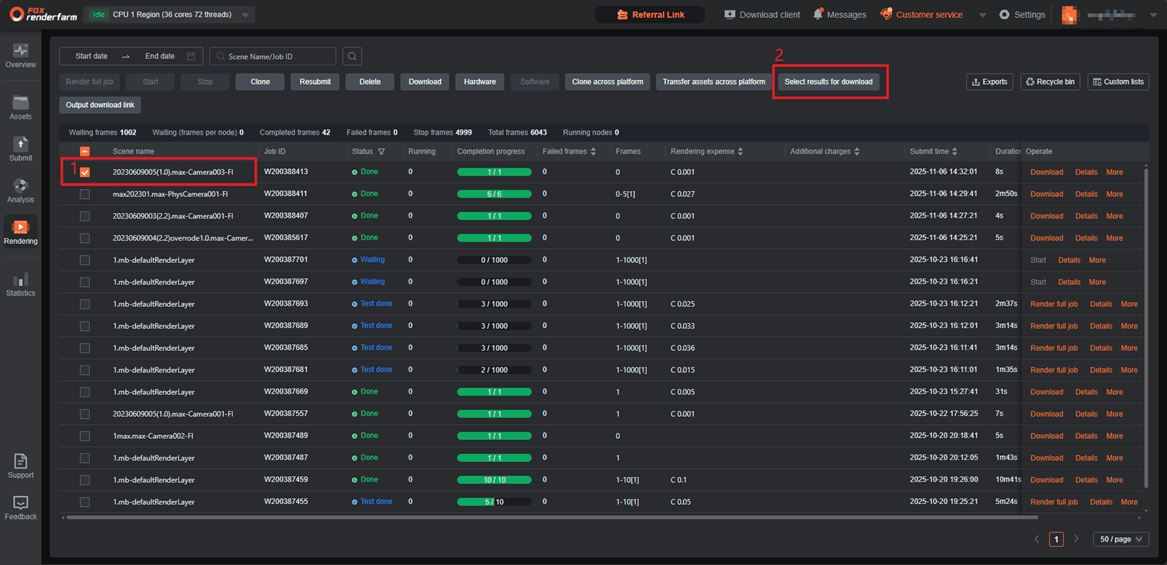The width and height of the screenshot is (1167, 565).
Task: Click the 6 / 6 completion progress bar
Action: [x=494, y=194]
